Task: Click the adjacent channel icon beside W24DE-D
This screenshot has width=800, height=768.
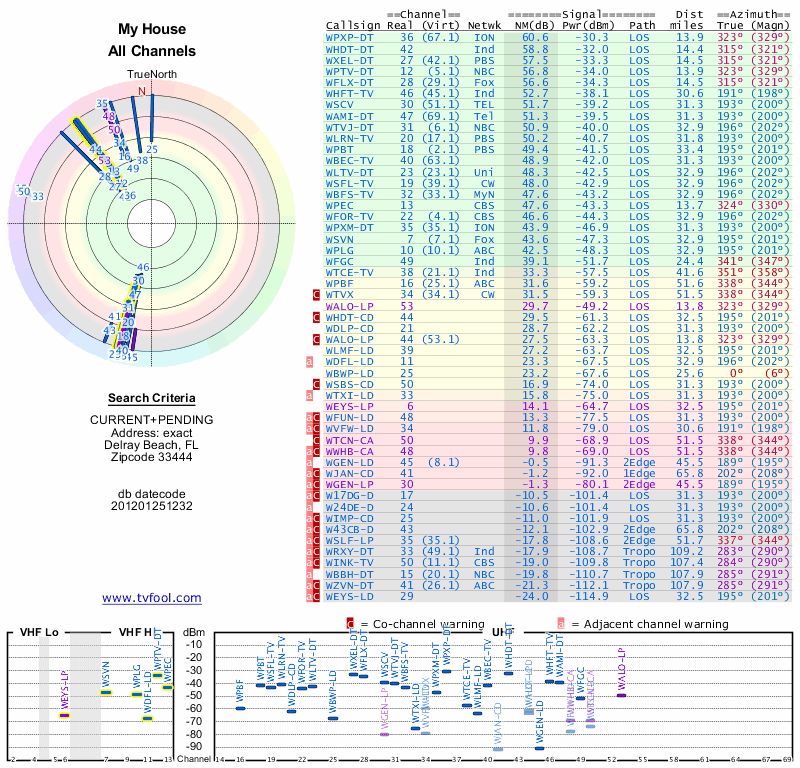Action: pyautogui.click(x=309, y=507)
